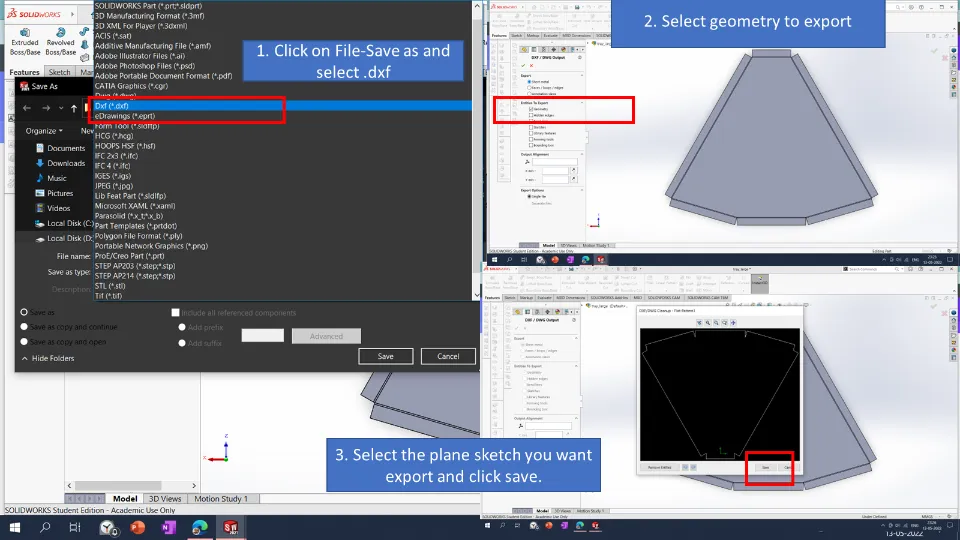Click the Revolved Boss/Base tool icon
Image resolution: width=960 pixels, height=540 pixels.
click(x=60, y=32)
